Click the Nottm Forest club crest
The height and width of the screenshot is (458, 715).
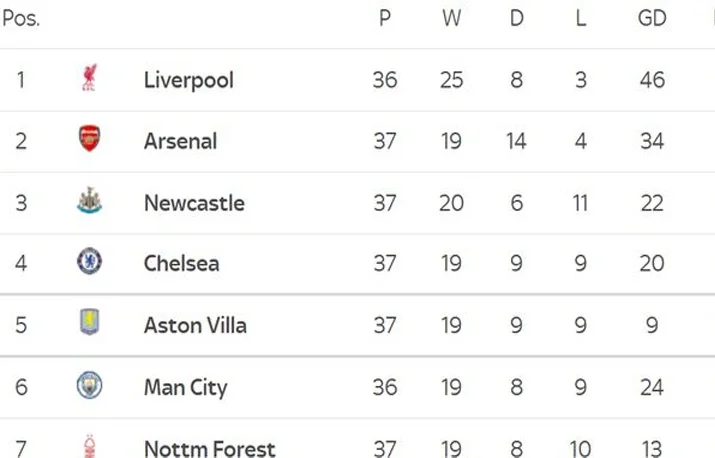[90, 446]
